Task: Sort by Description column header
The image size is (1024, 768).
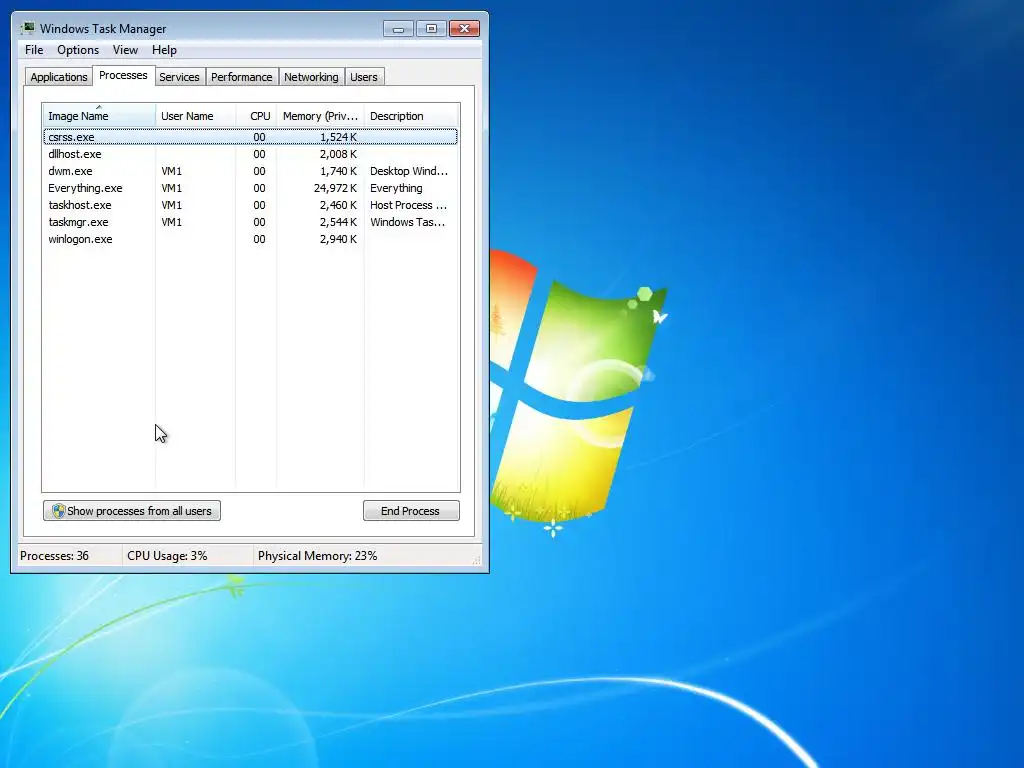Action: point(411,116)
